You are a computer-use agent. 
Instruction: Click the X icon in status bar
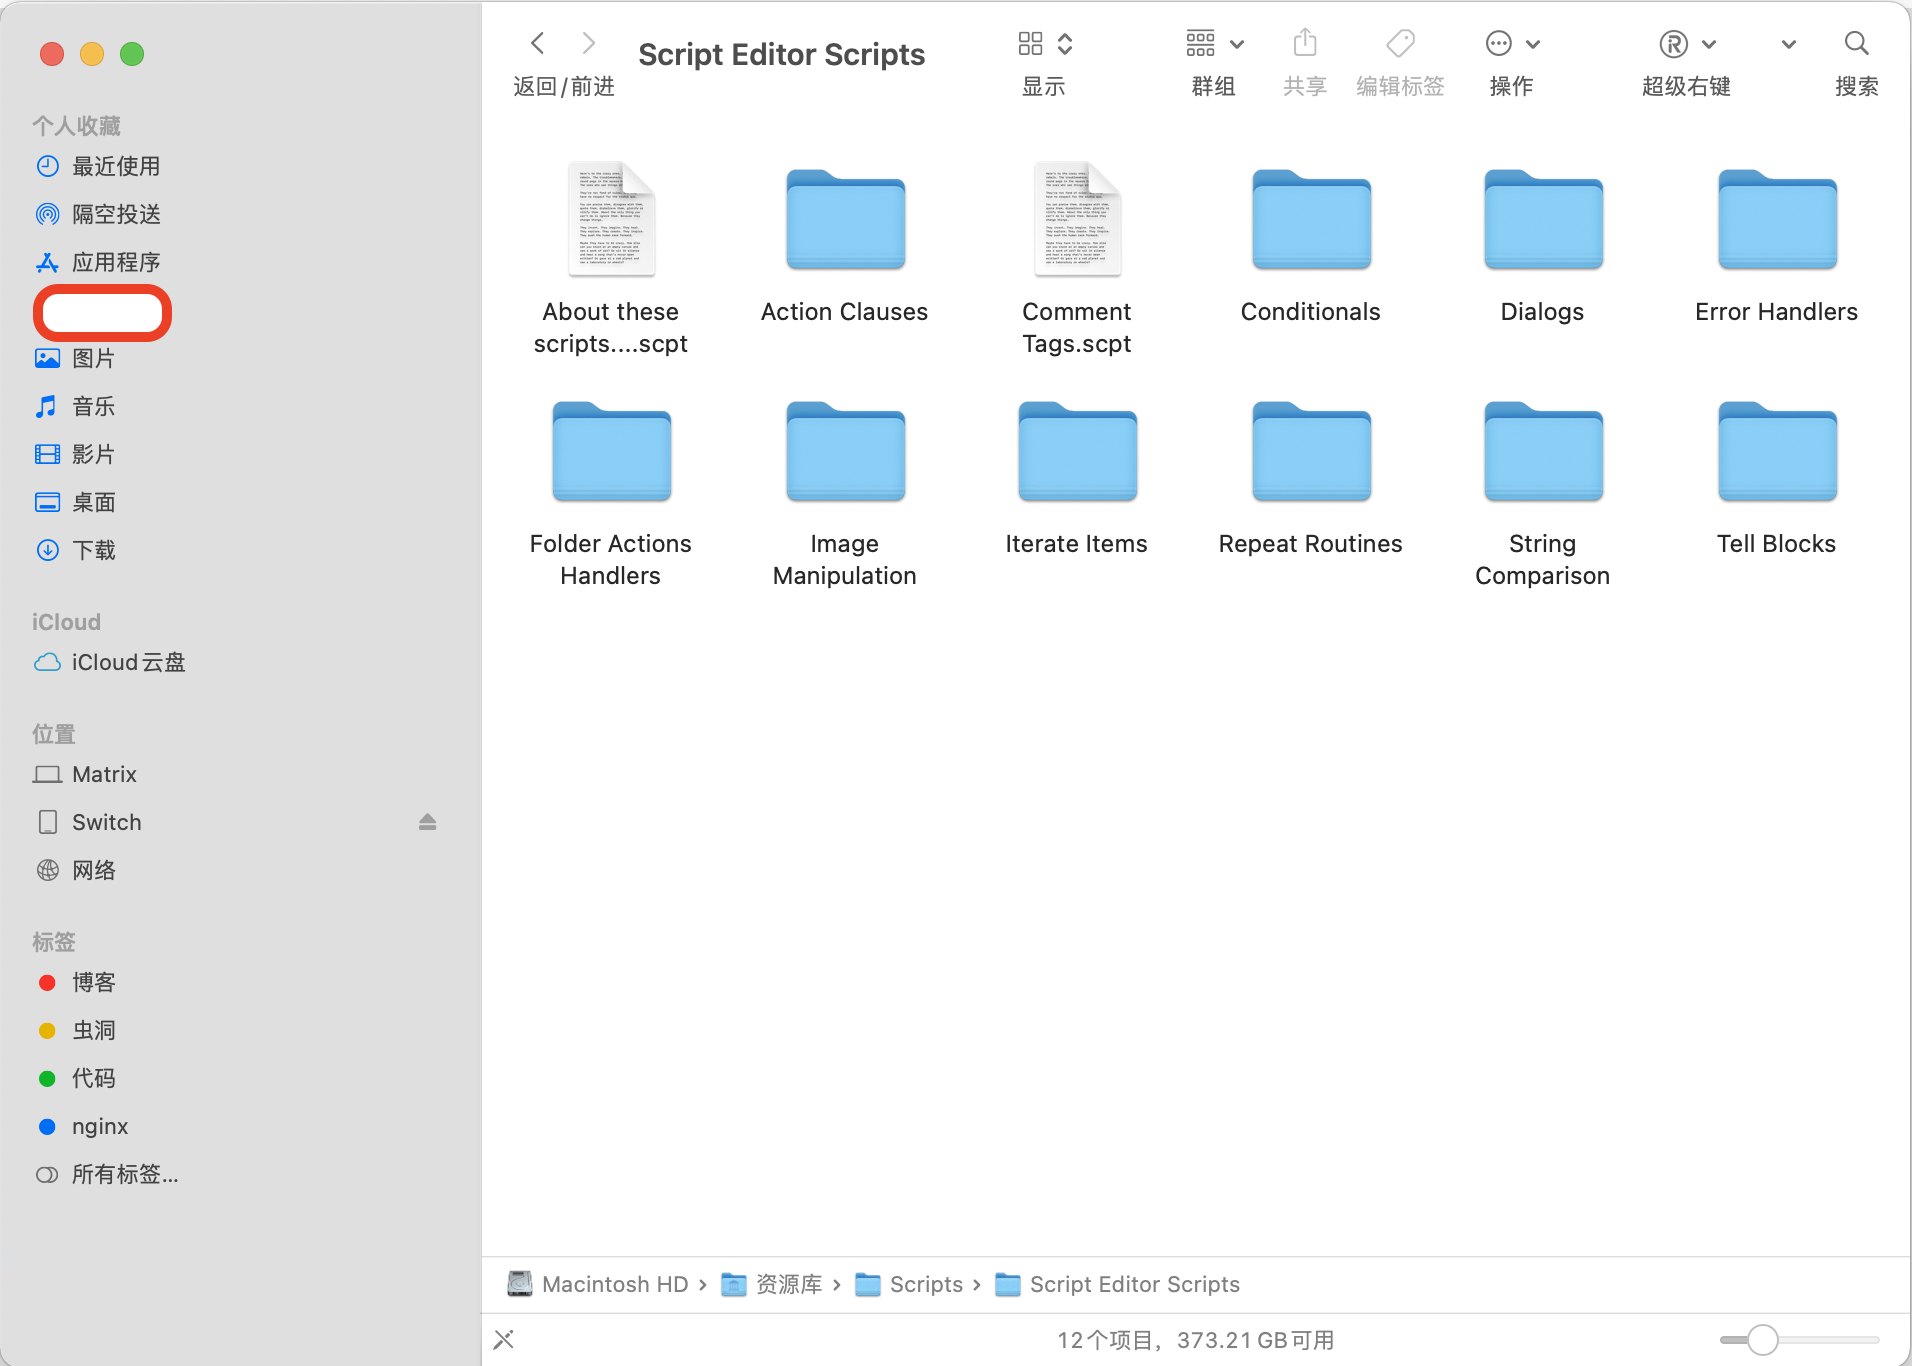tap(504, 1339)
